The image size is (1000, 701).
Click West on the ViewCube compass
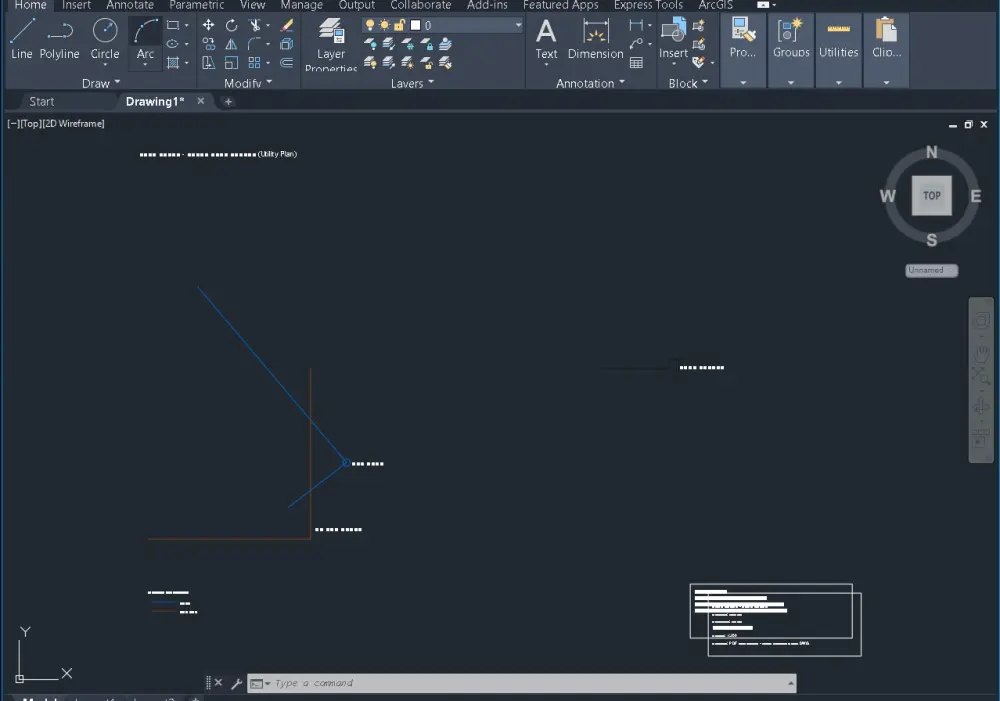click(887, 196)
